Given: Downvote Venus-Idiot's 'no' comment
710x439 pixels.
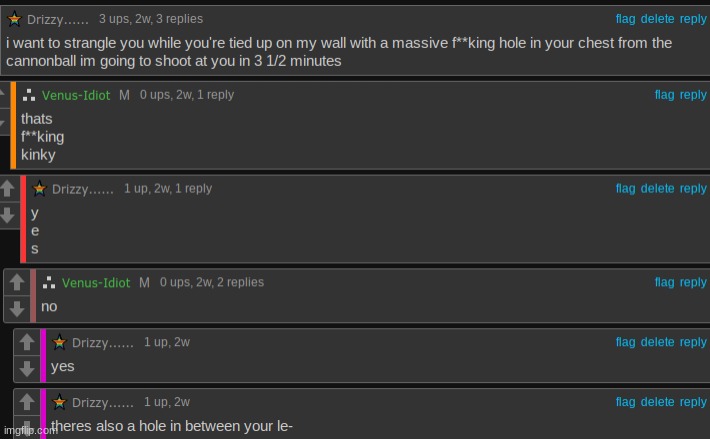Looking at the screenshot, I should 17,309.
